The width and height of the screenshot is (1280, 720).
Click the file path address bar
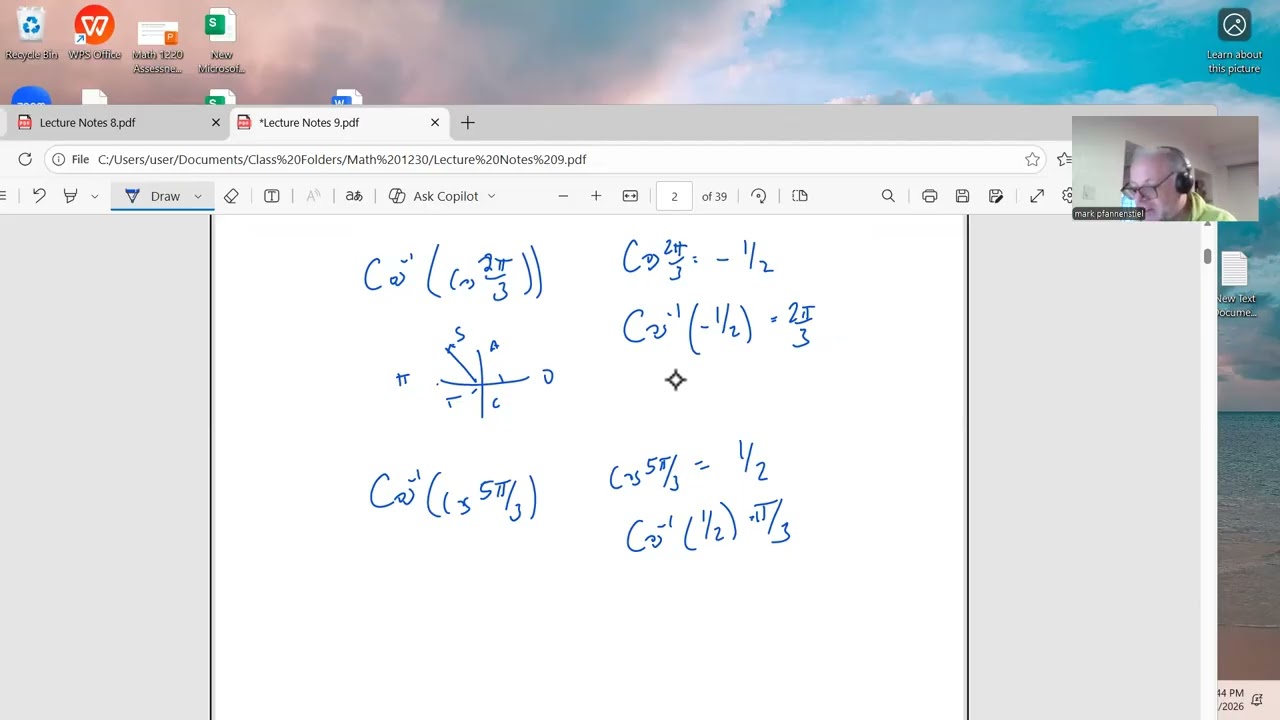(545, 159)
